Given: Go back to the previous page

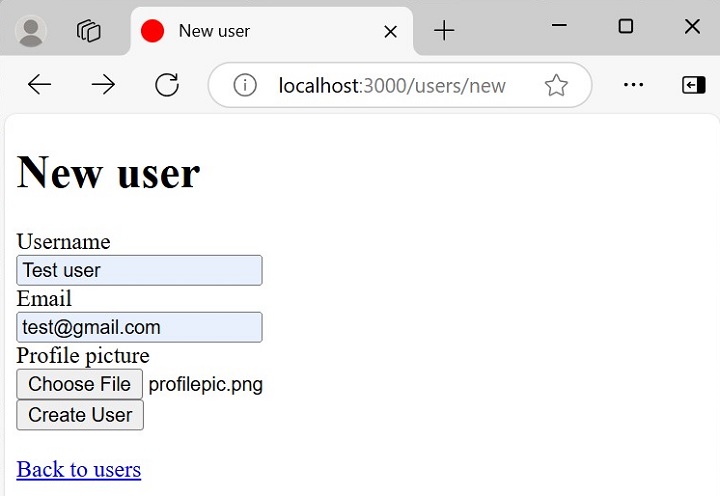Looking at the screenshot, I should [39, 85].
